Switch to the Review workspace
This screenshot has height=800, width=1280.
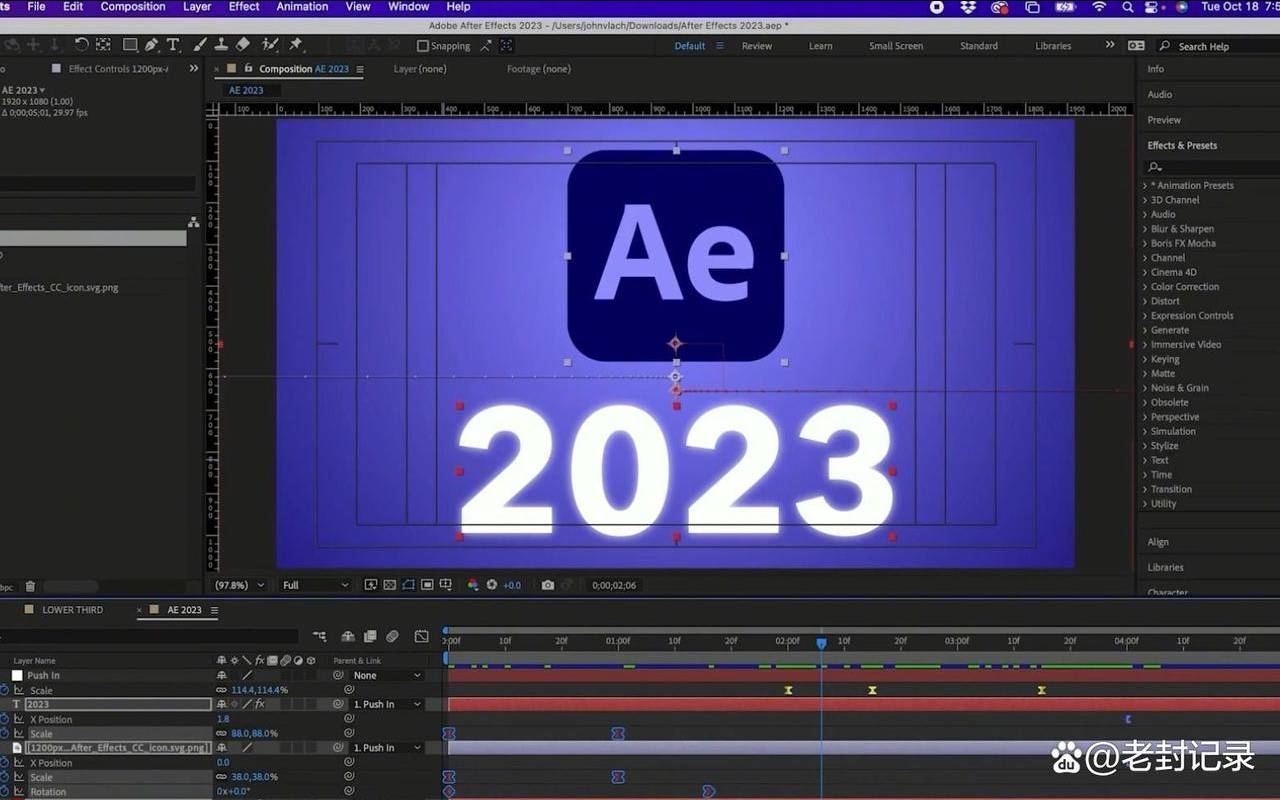[757, 46]
